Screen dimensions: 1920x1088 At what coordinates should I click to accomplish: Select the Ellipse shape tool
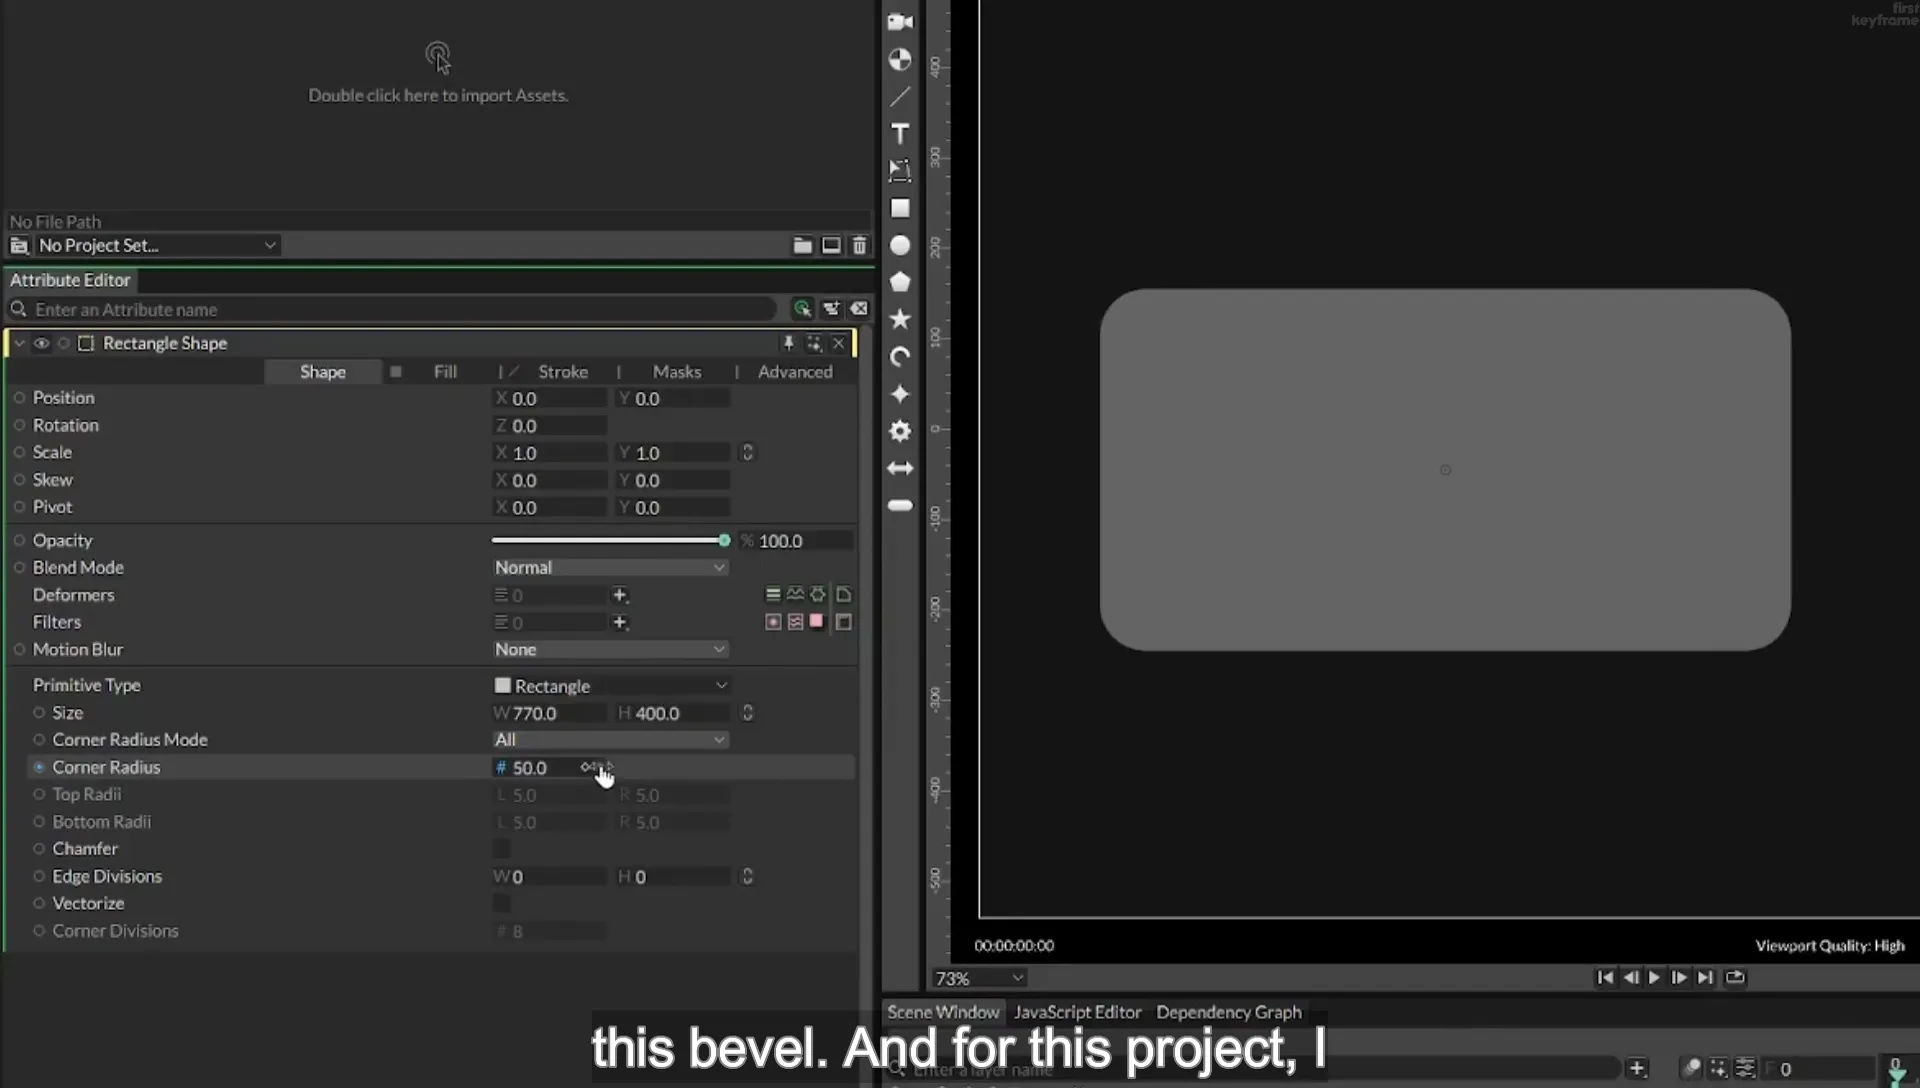point(900,245)
